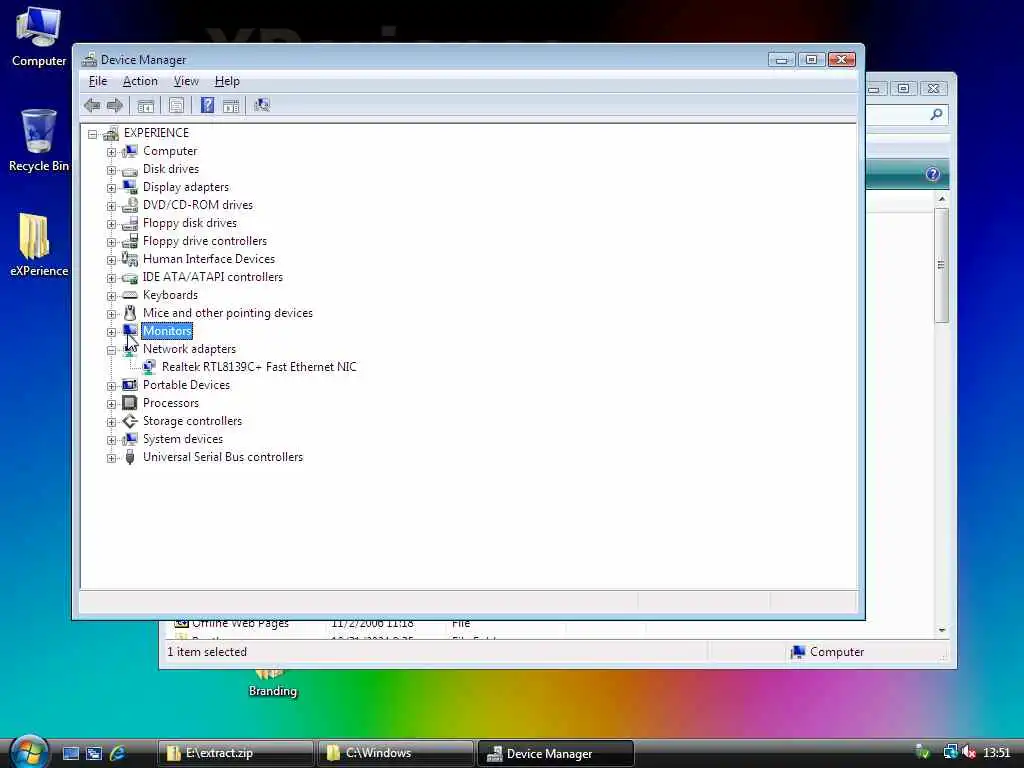Expand the Computer tree node
Screen dimensions: 1024x768
click(x=112, y=152)
